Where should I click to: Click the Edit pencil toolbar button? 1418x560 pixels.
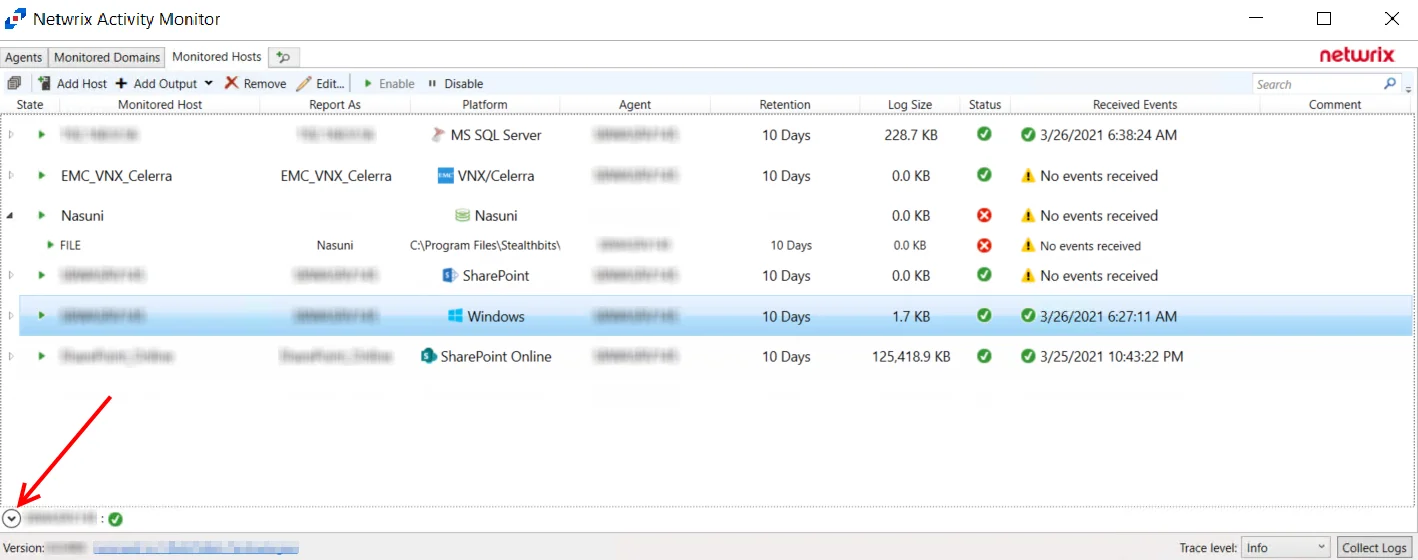(320, 84)
